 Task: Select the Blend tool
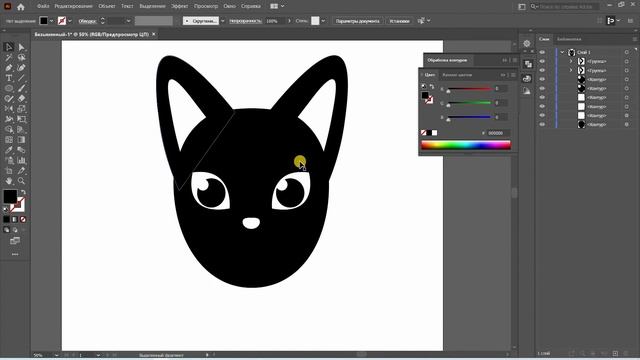click(x=22, y=150)
